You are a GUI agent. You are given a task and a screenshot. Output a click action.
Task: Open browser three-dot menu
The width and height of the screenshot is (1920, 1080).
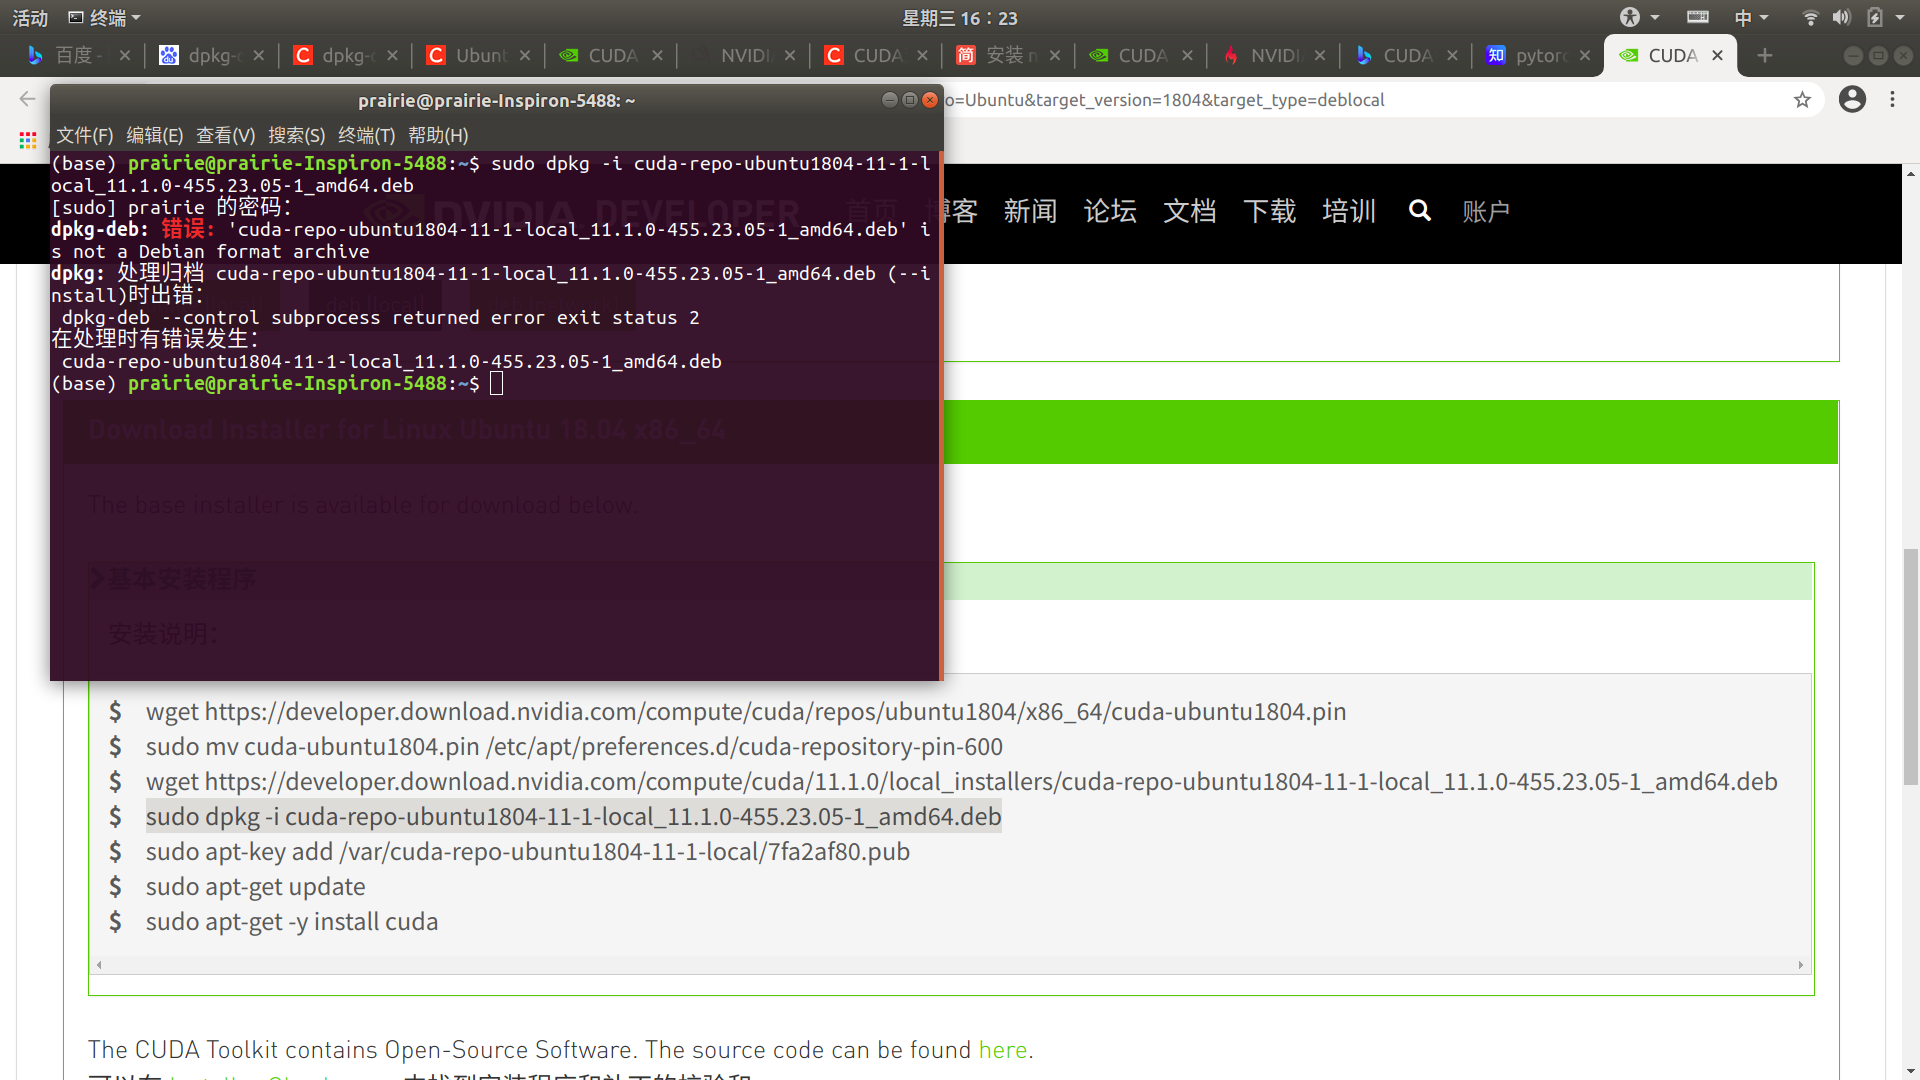[x=1892, y=100]
